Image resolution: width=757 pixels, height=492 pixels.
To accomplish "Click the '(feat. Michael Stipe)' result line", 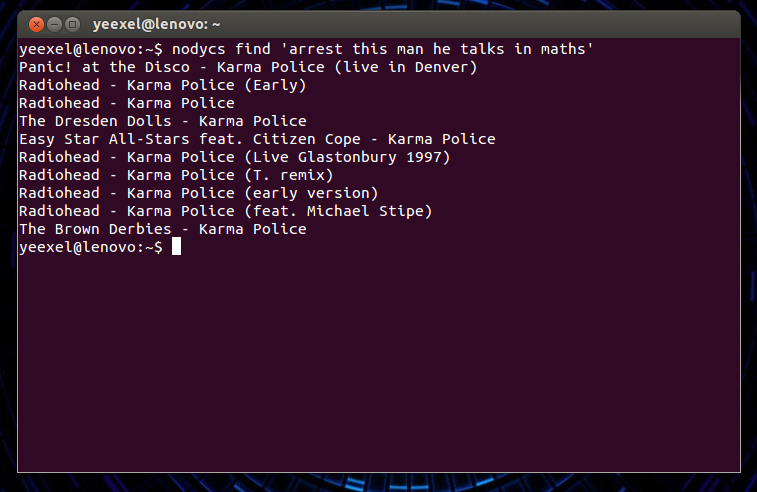I will click(x=226, y=211).
